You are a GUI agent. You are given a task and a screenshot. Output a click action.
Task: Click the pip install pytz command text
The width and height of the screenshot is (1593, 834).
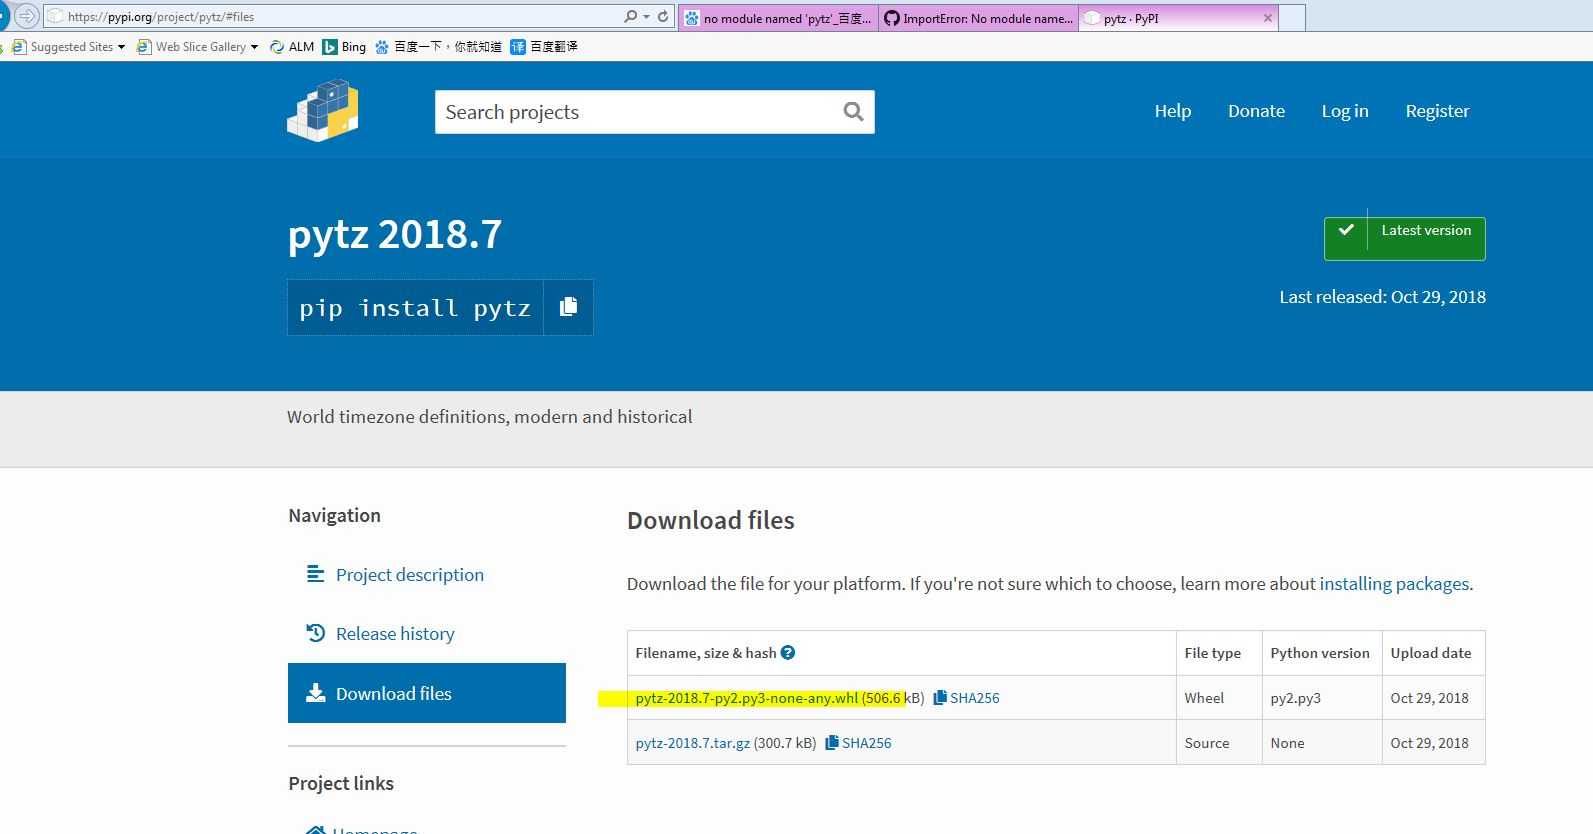pos(415,308)
